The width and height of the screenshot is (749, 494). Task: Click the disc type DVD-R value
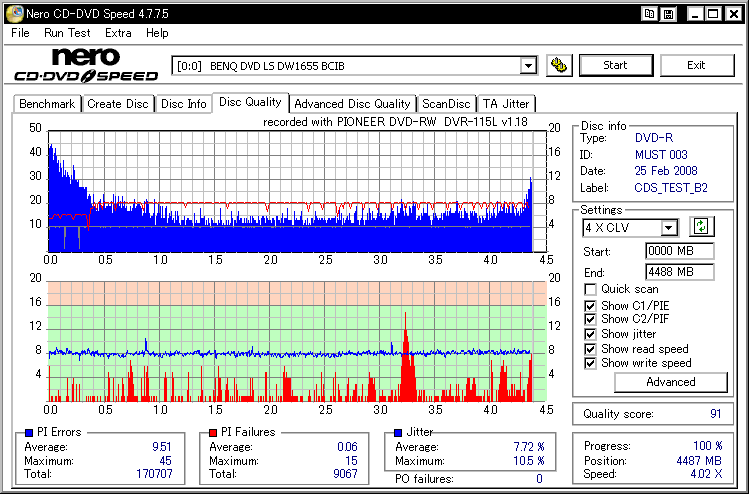pyautogui.click(x=653, y=138)
